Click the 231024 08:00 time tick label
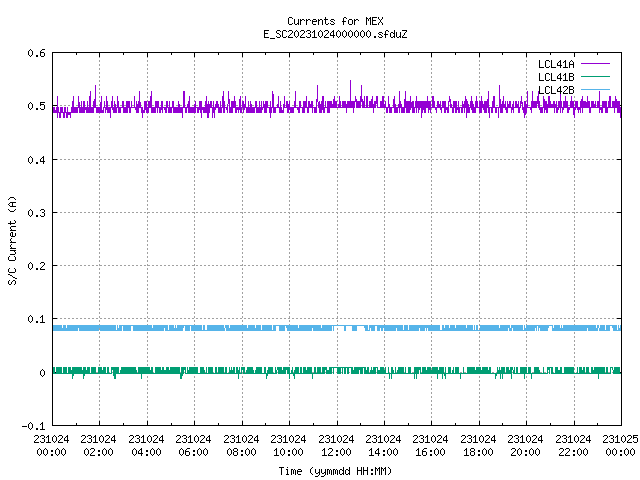This screenshot has height=480, width=640. click(x=241, y=446)
